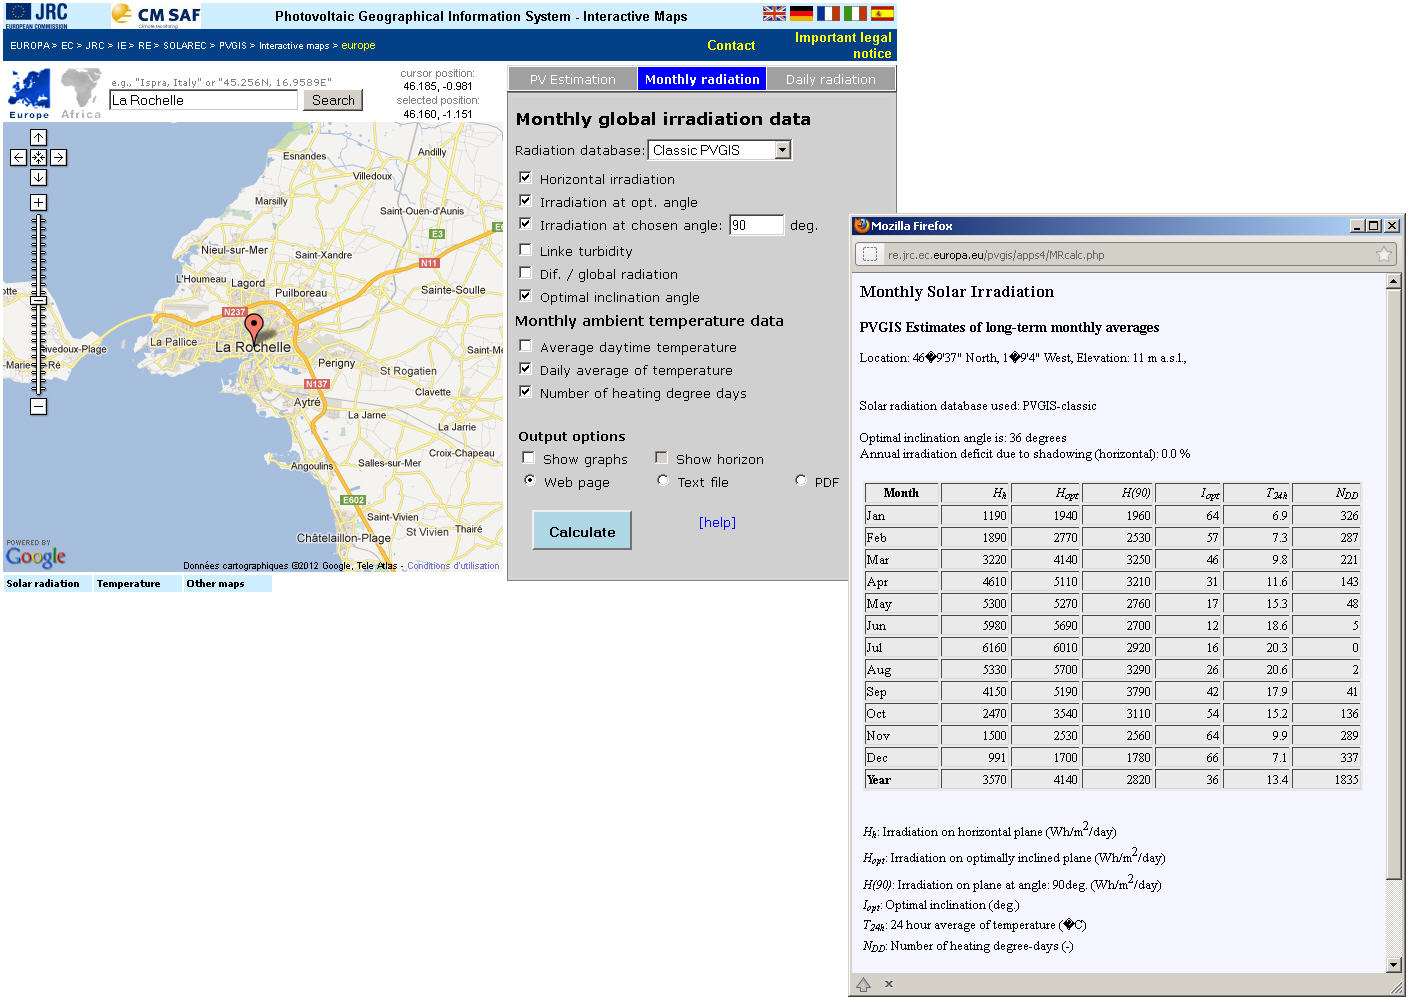The image size is (1411, 998).
Task: Uncheck Optimal inclination angle
Action: (525, 296)
